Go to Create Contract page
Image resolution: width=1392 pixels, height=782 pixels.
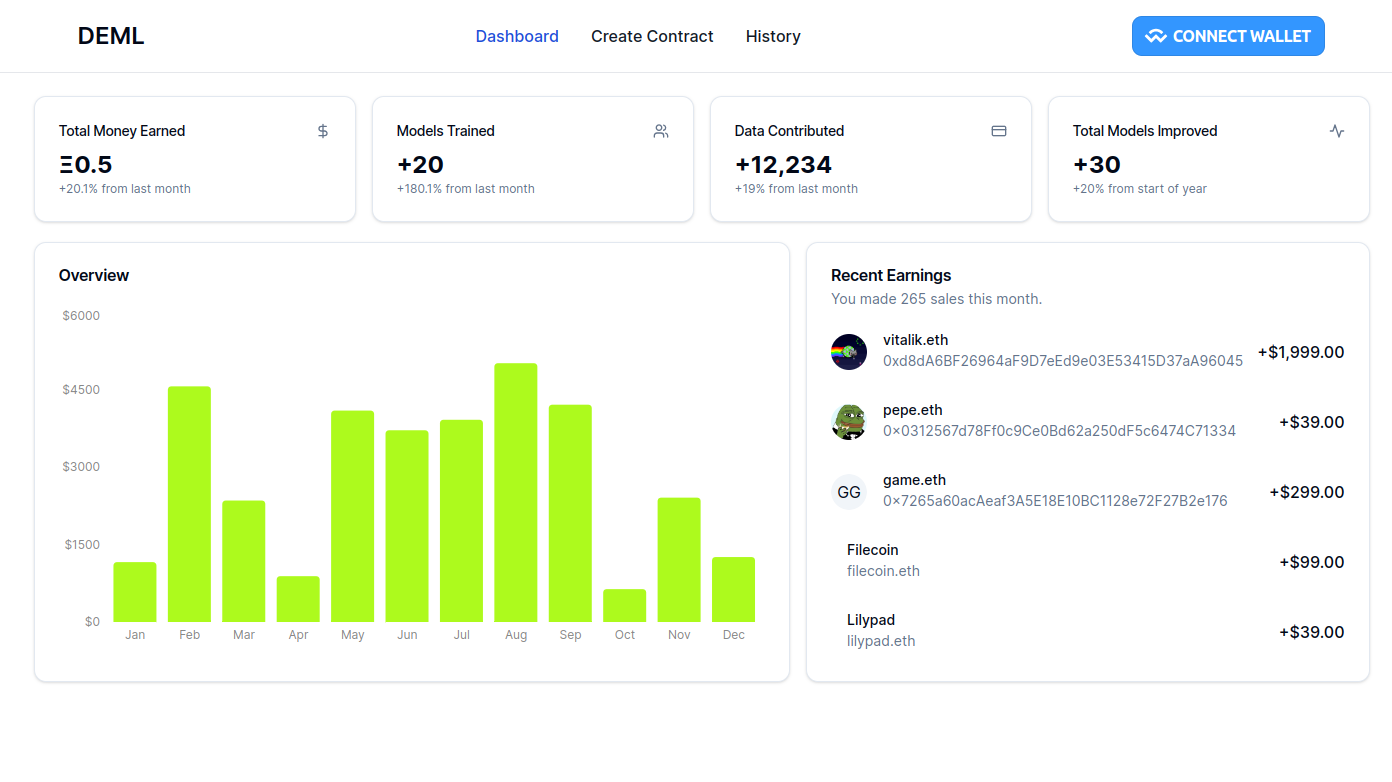tap(652, 36)
